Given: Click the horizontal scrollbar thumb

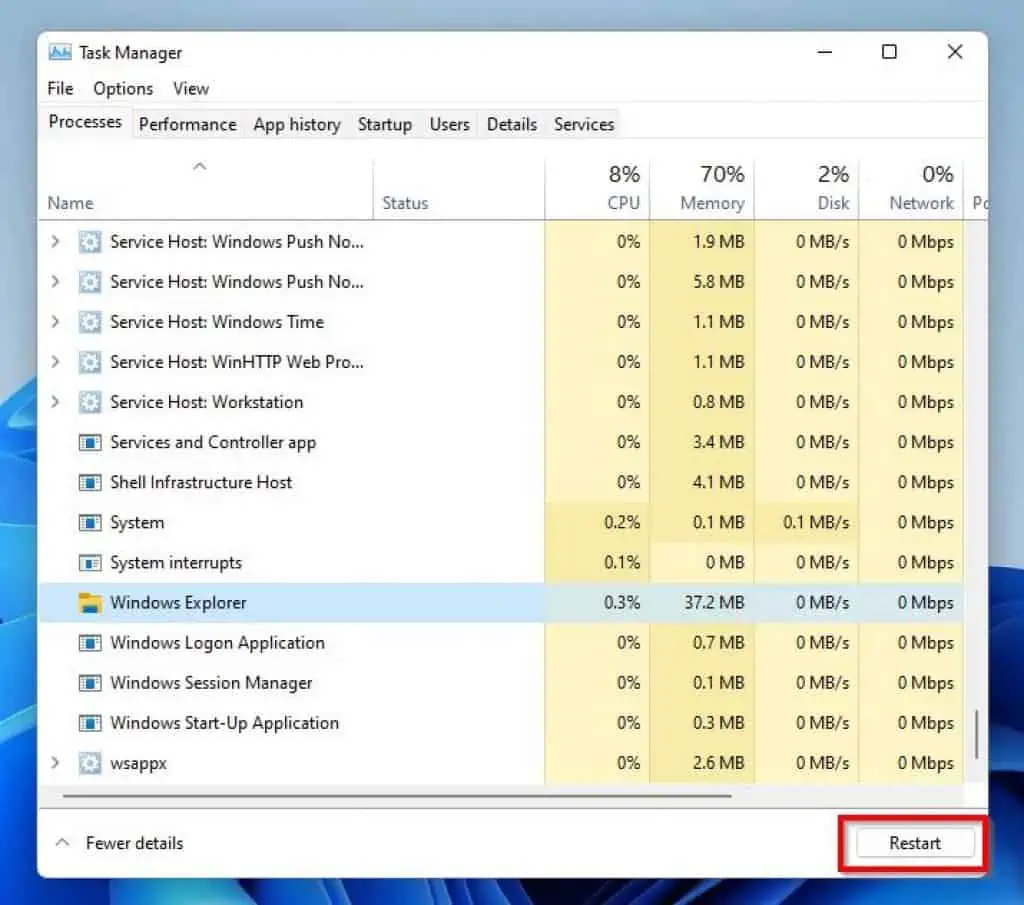Looking at the screenshot, I should [x=397, y=796].
